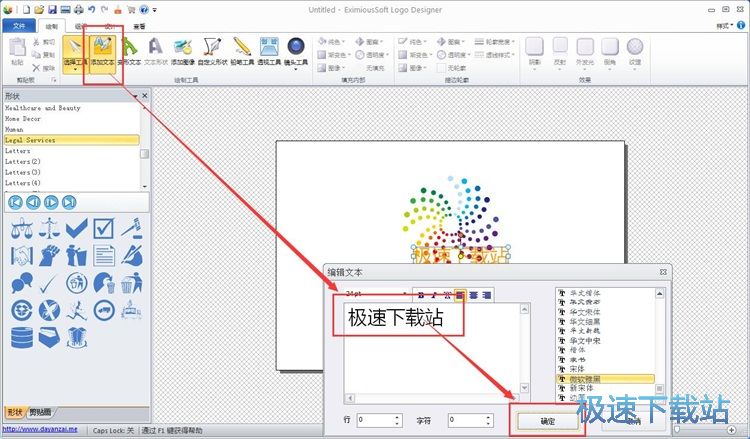Click the balance scales shape thumbnail

pos(22,229)
